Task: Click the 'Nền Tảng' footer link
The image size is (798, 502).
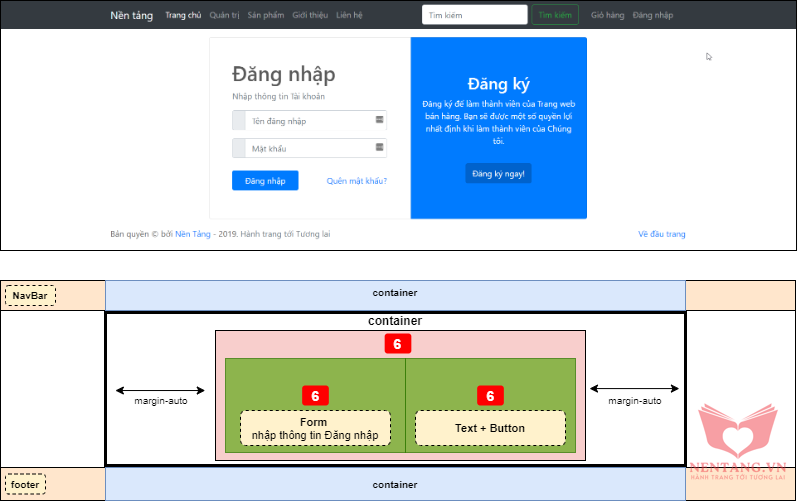Action: pyautogui.click(x=188, y=234)
